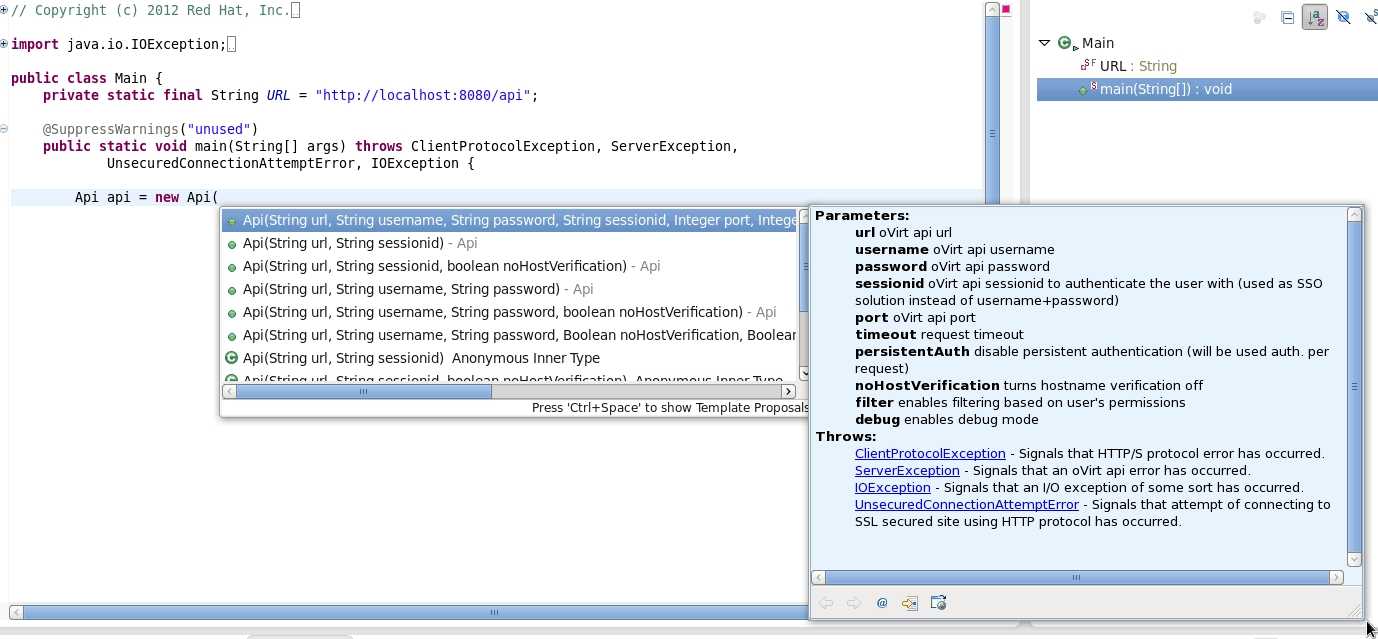Open Javadoc in external browser icon
The height and width of the screenshot is (639, 1378).
tap(938, 603)
